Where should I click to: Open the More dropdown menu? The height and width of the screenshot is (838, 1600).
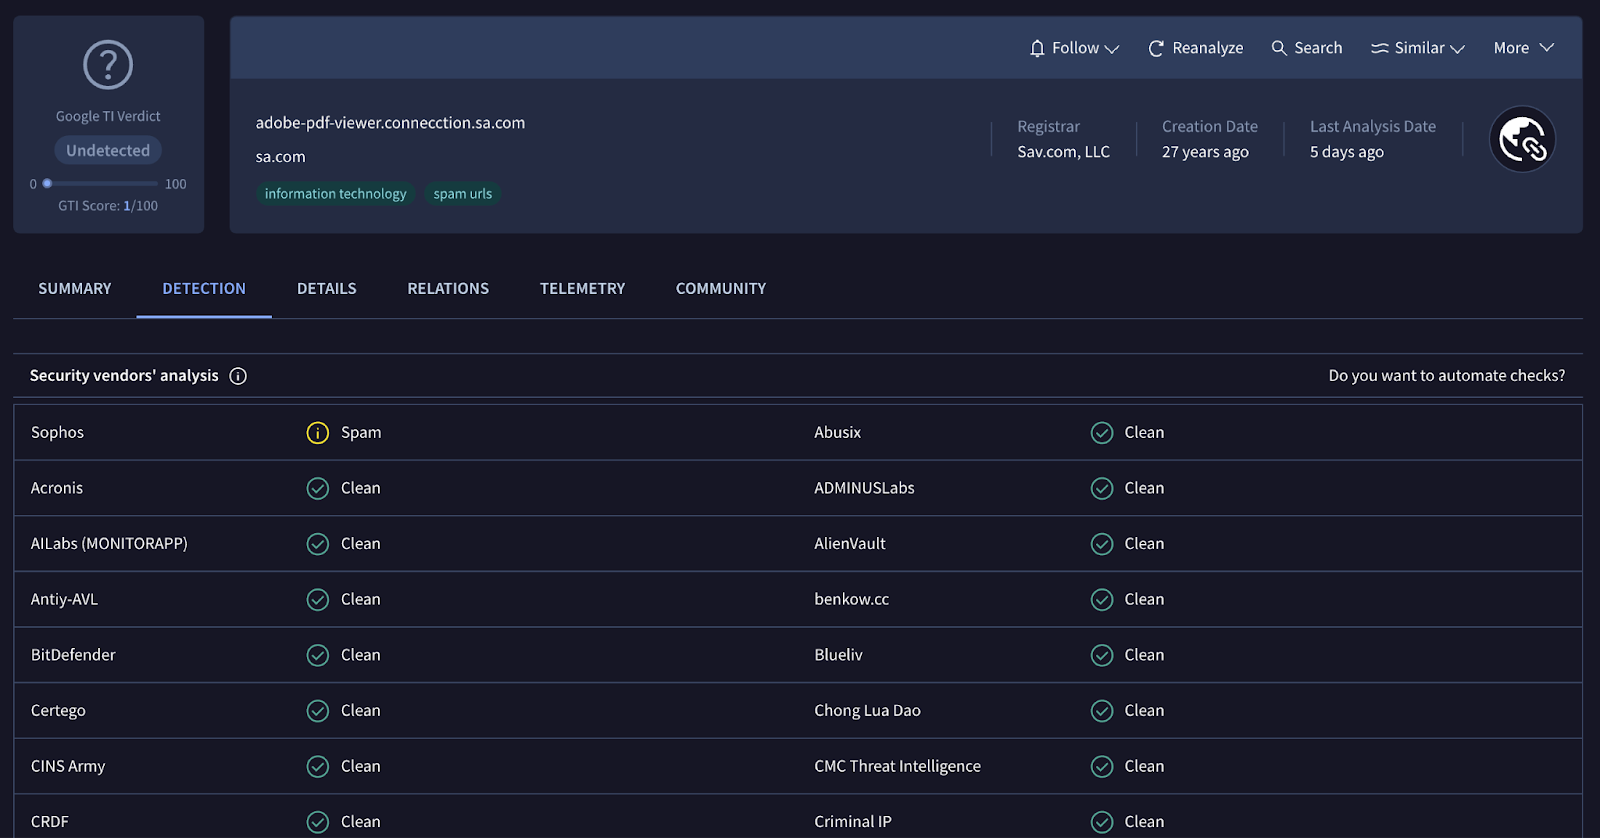click(x=1523, y=48)
